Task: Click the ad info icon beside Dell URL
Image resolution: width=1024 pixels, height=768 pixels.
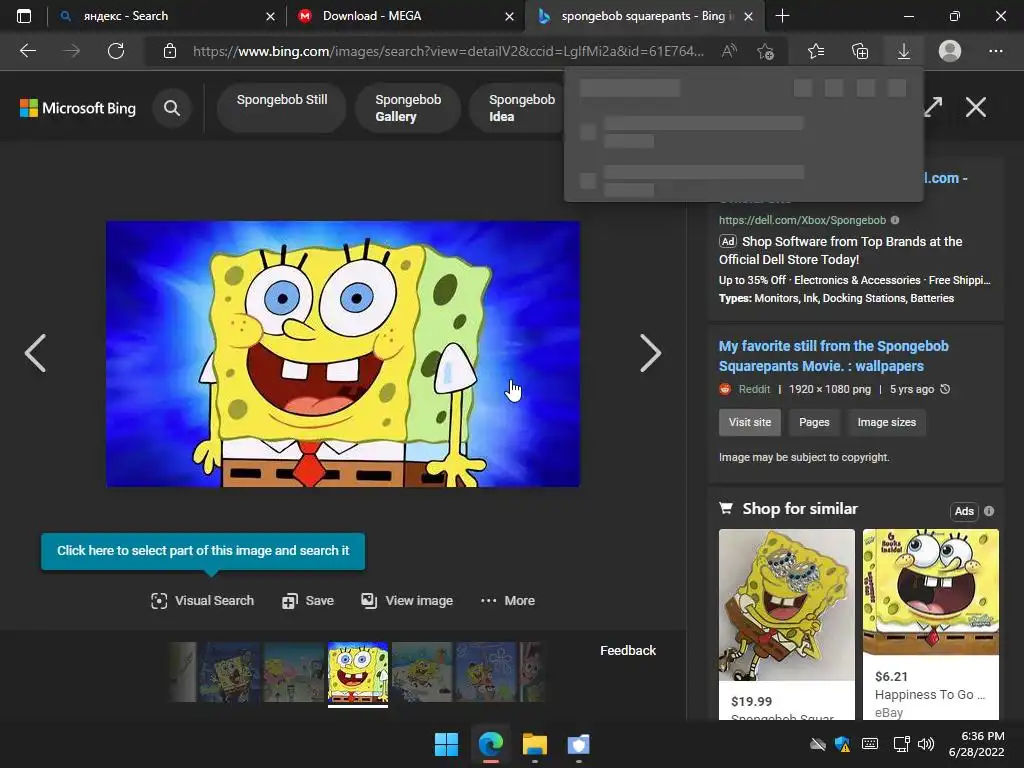Action: pos(895,220)
